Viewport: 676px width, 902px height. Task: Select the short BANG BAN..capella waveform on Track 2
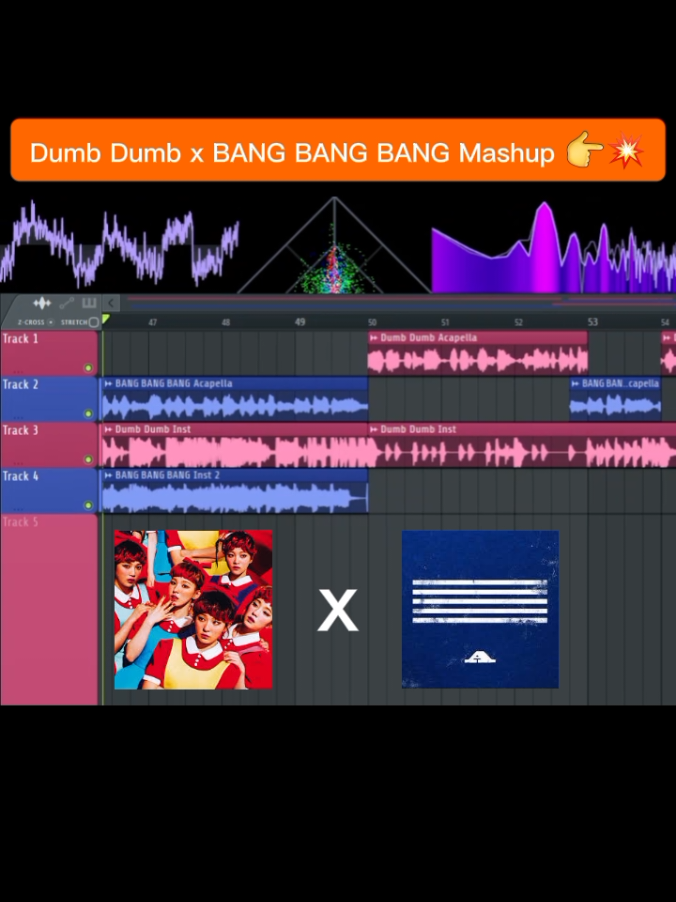click(x=615, y=407)
